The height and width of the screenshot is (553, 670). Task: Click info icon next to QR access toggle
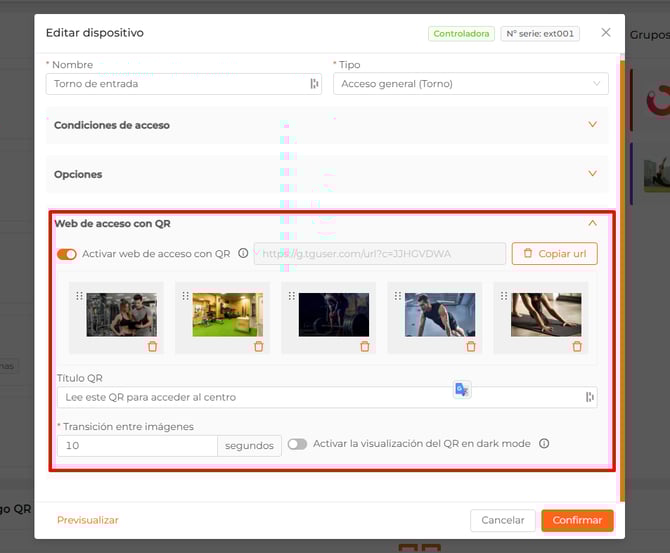[243, 254]
